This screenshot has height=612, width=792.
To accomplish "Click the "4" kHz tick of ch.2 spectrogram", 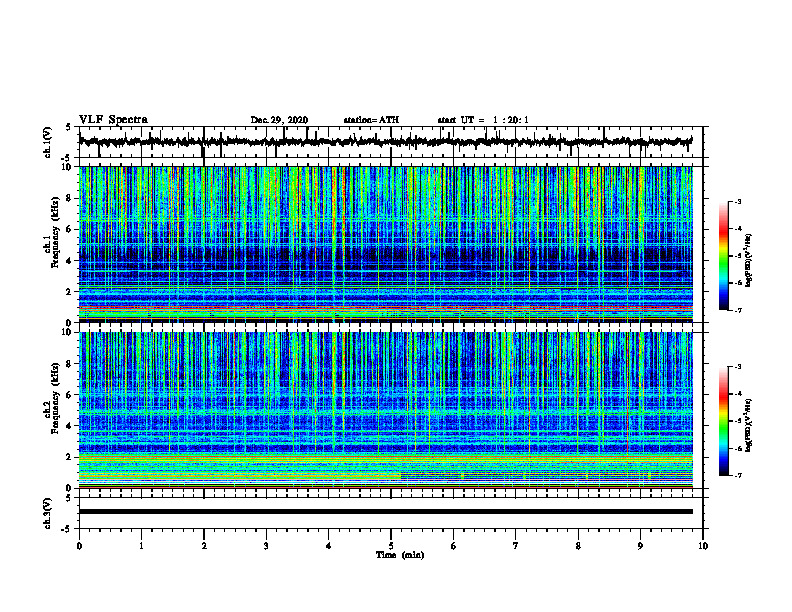I will point(70,426).
